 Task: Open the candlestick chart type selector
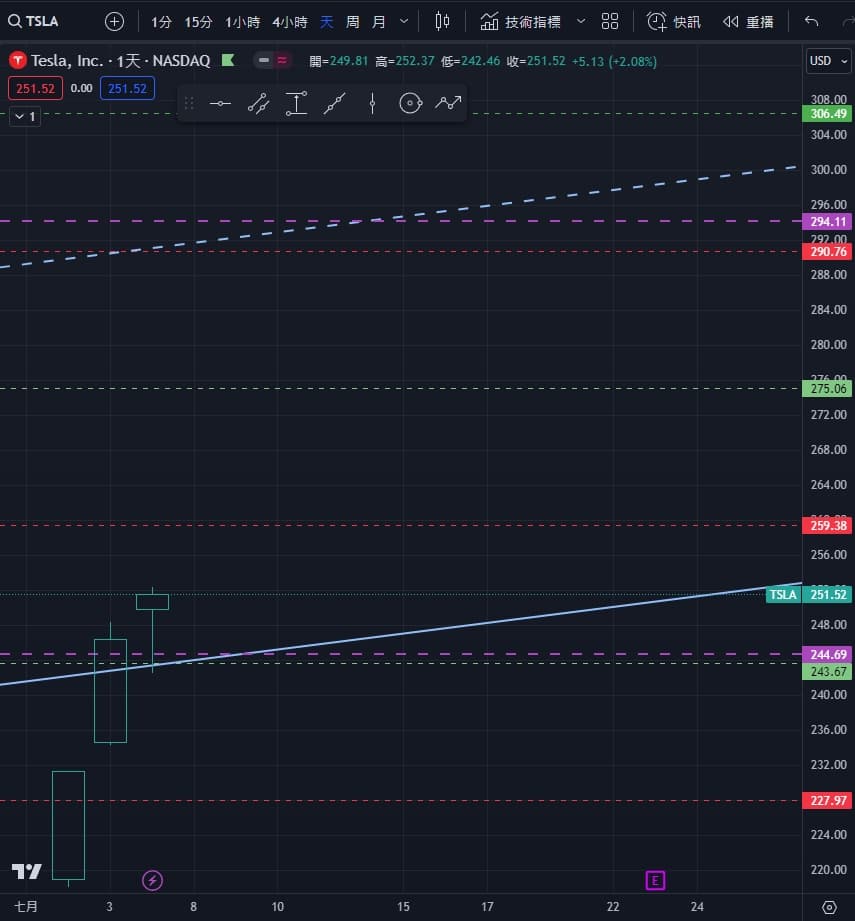tap(443, 21)
